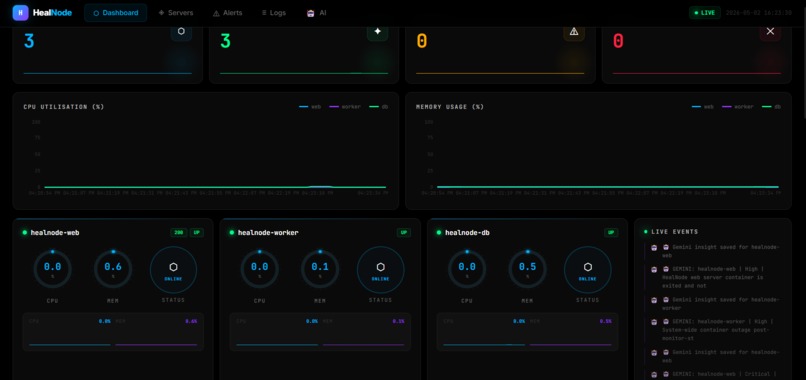The height and width of the screenshot is (380, 806).
Task: Click sparkle icon on the green stat card
Action: (x=377, y=31)
